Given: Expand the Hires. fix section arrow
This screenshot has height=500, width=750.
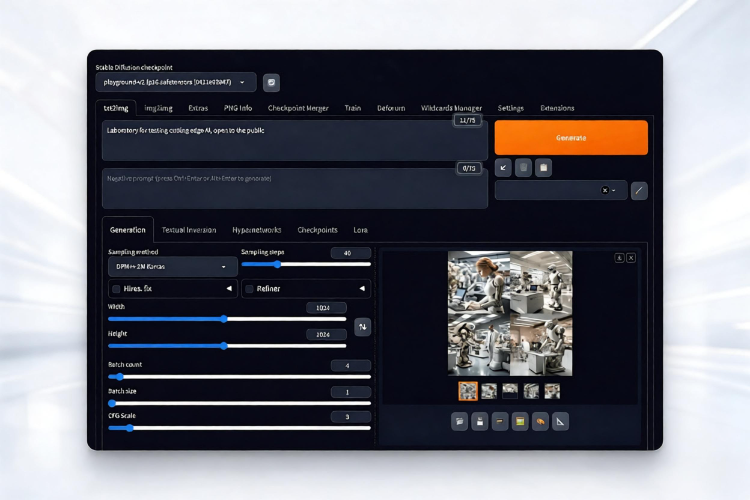Looking at the screenshot, I should click(229, 289).
